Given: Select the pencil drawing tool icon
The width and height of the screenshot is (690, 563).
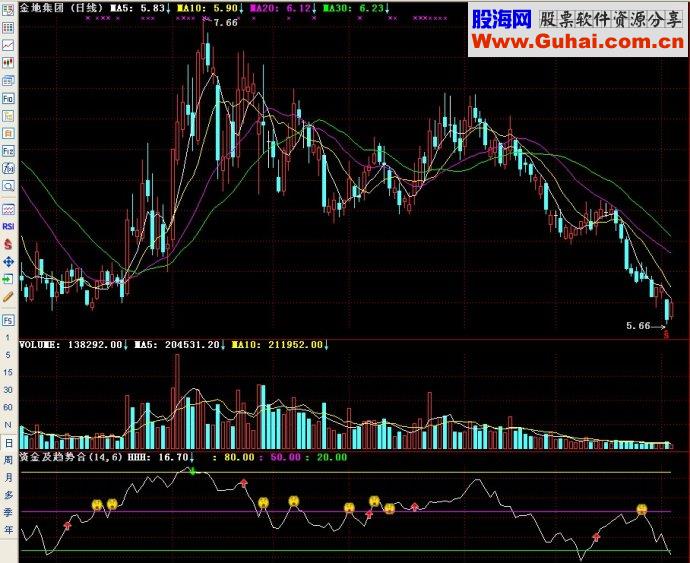Looking at the screenshot, I should (x=8, y=297).
